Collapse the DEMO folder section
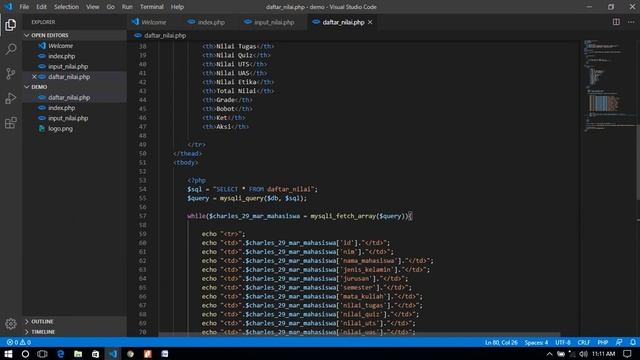Image resolution: width=640 pixels, height=360 pixels. click(75, 87)
